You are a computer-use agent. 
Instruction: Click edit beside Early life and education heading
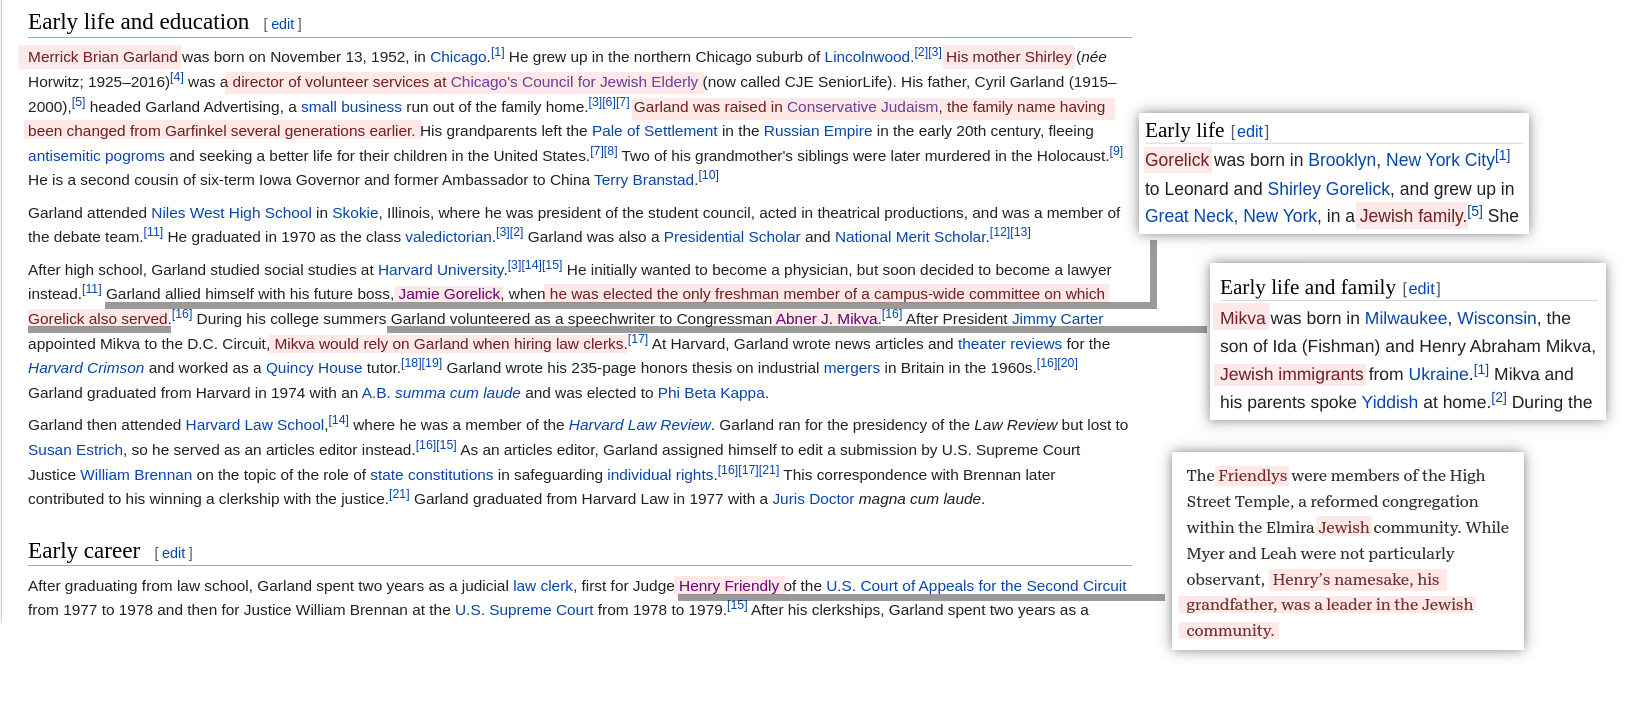282,24
